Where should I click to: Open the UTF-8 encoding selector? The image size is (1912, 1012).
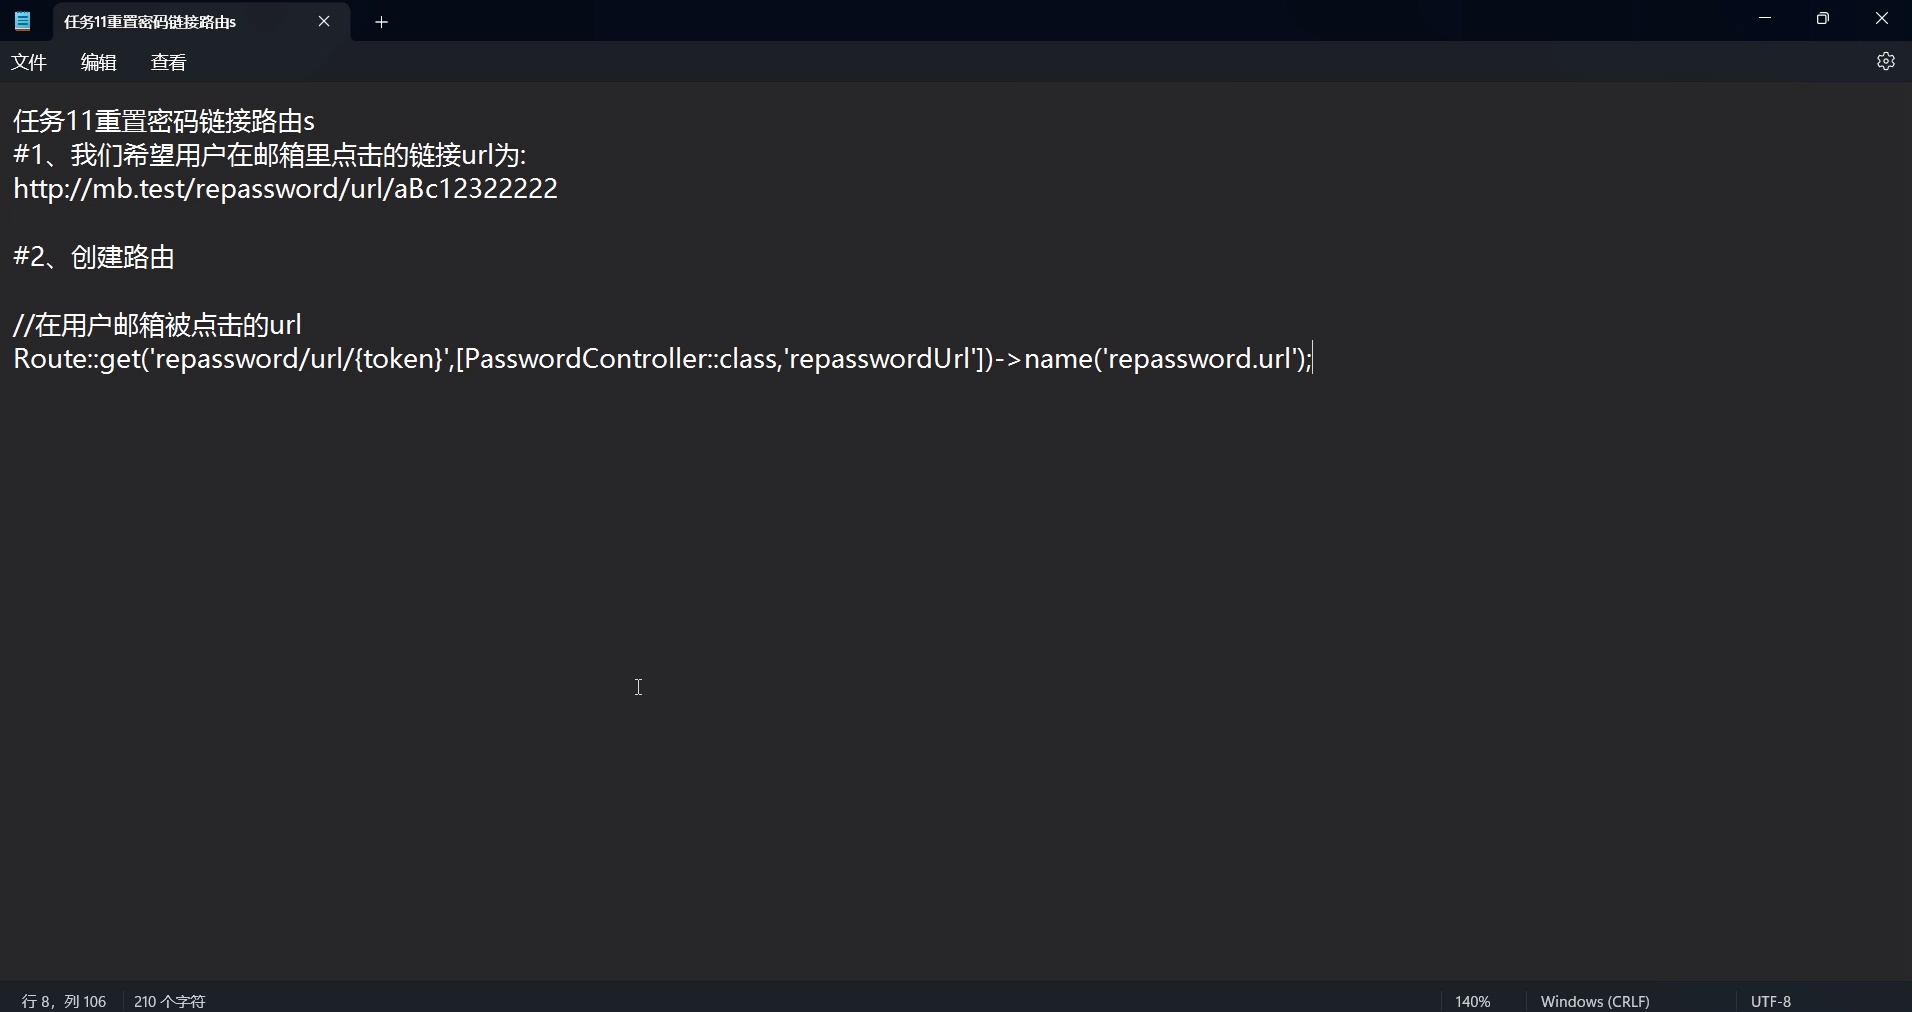click(1770, 1000)
